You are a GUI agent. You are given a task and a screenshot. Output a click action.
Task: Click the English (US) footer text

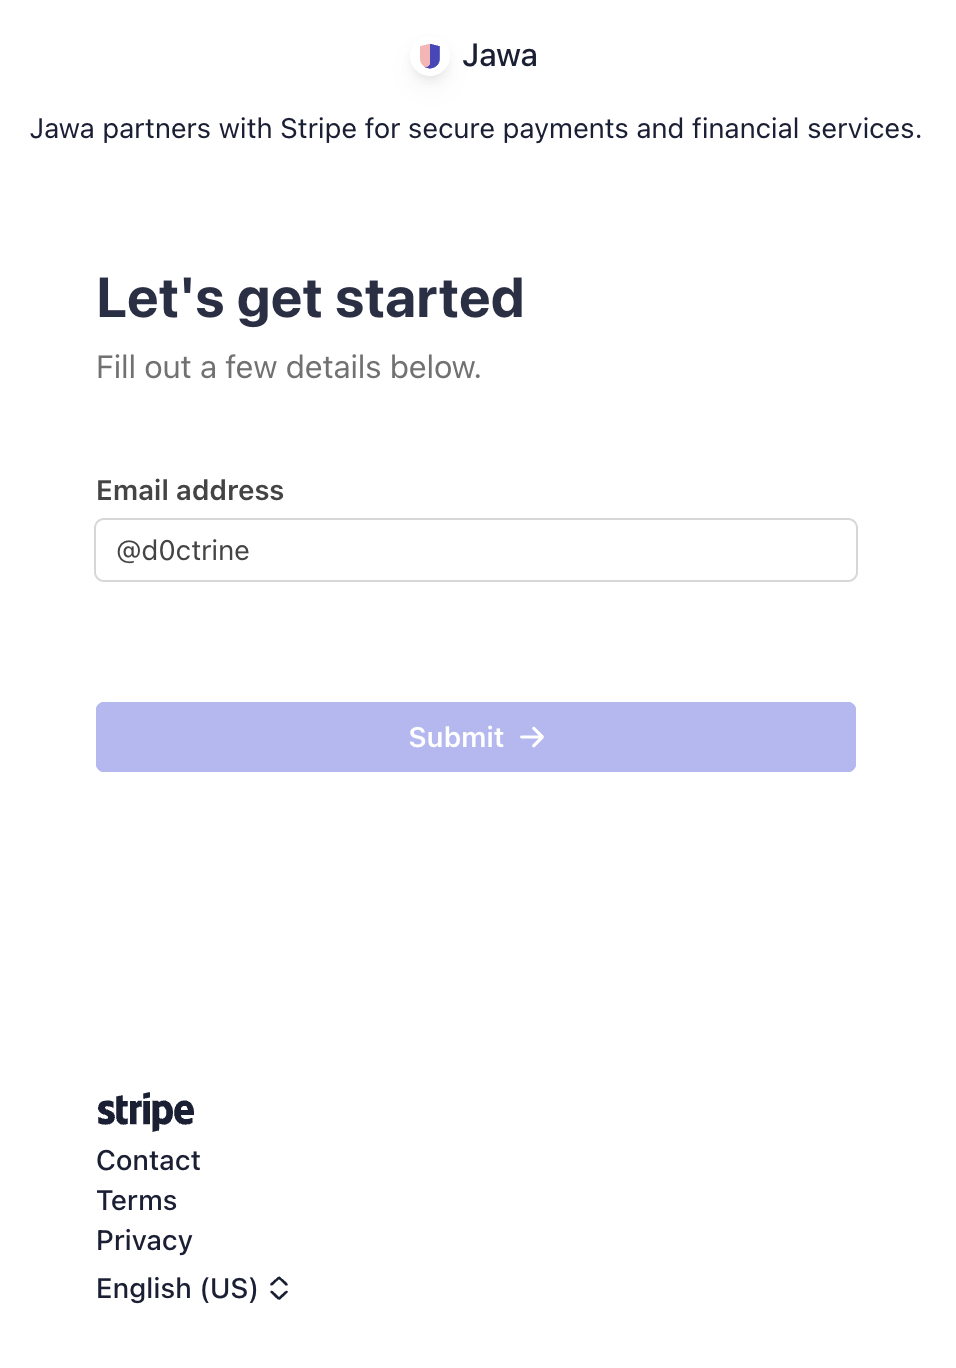pyautogui.click(x=176, y=1289)
